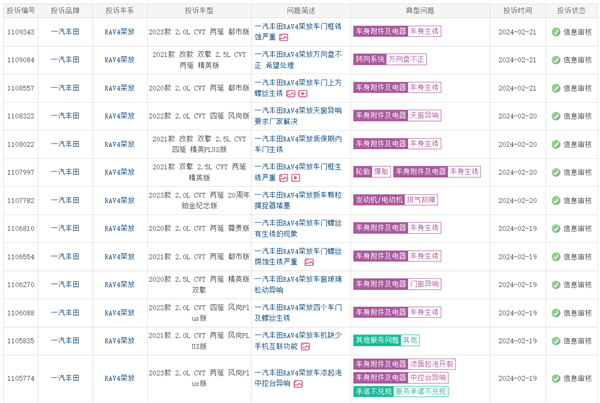Open RAV4荣放 series link in row 1108022
600x403 pixels.
tap(120, 144)
